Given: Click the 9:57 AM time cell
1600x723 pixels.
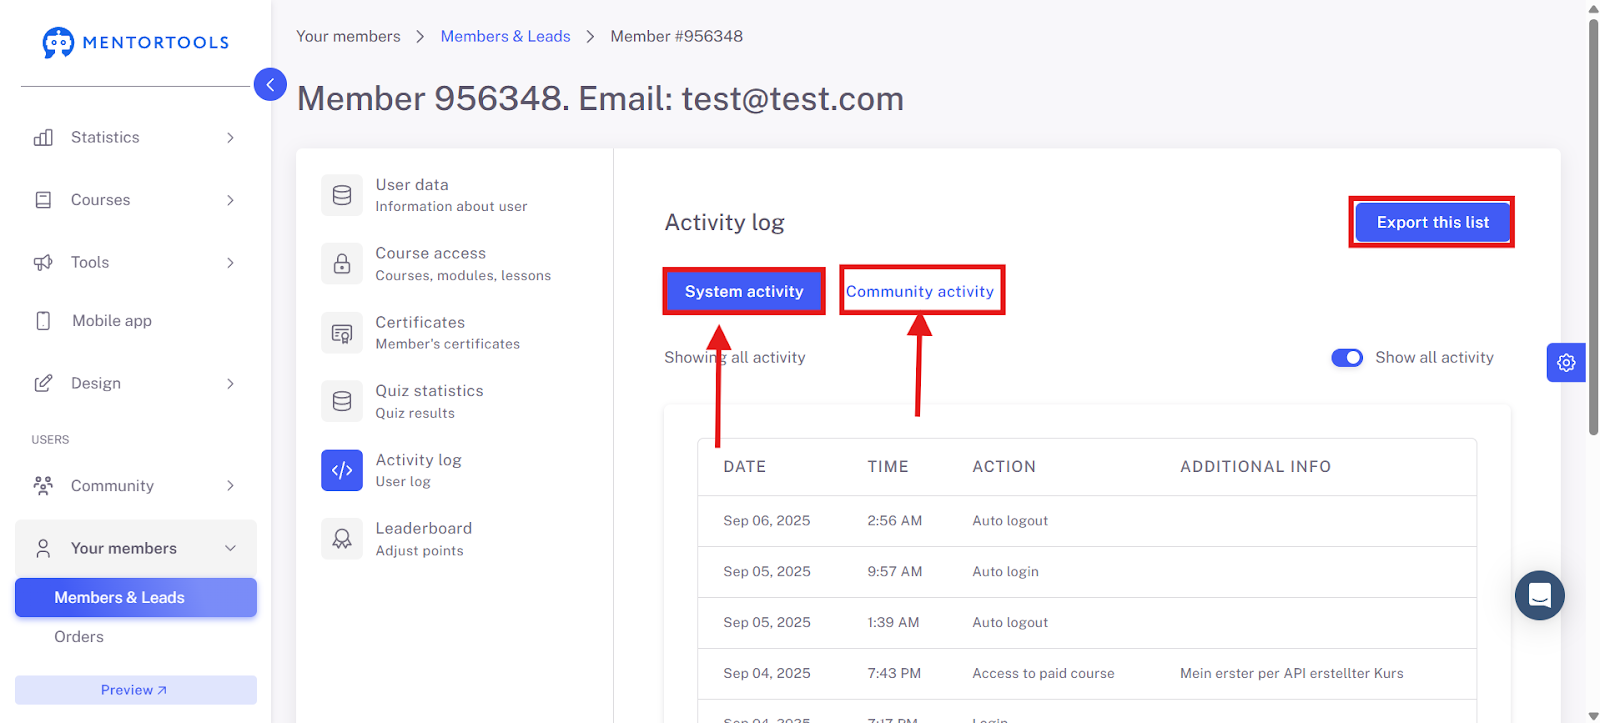Looking at the screenshot, I should tap(895, 572).
